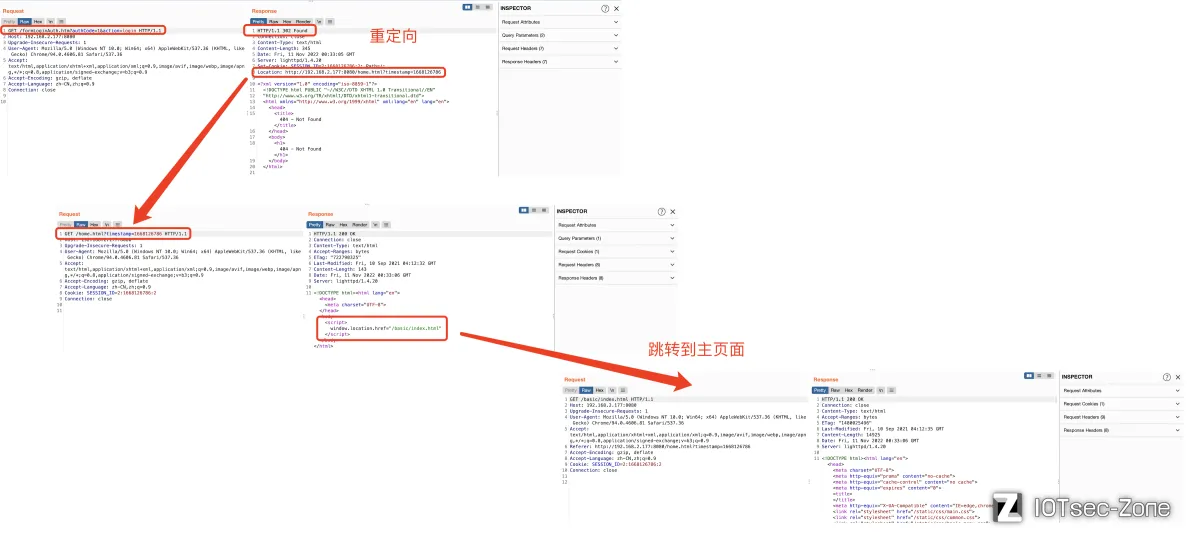Expand Request Headers (8) in the middle Inspector
The image size is (1188, 541).
click(615, 264)
